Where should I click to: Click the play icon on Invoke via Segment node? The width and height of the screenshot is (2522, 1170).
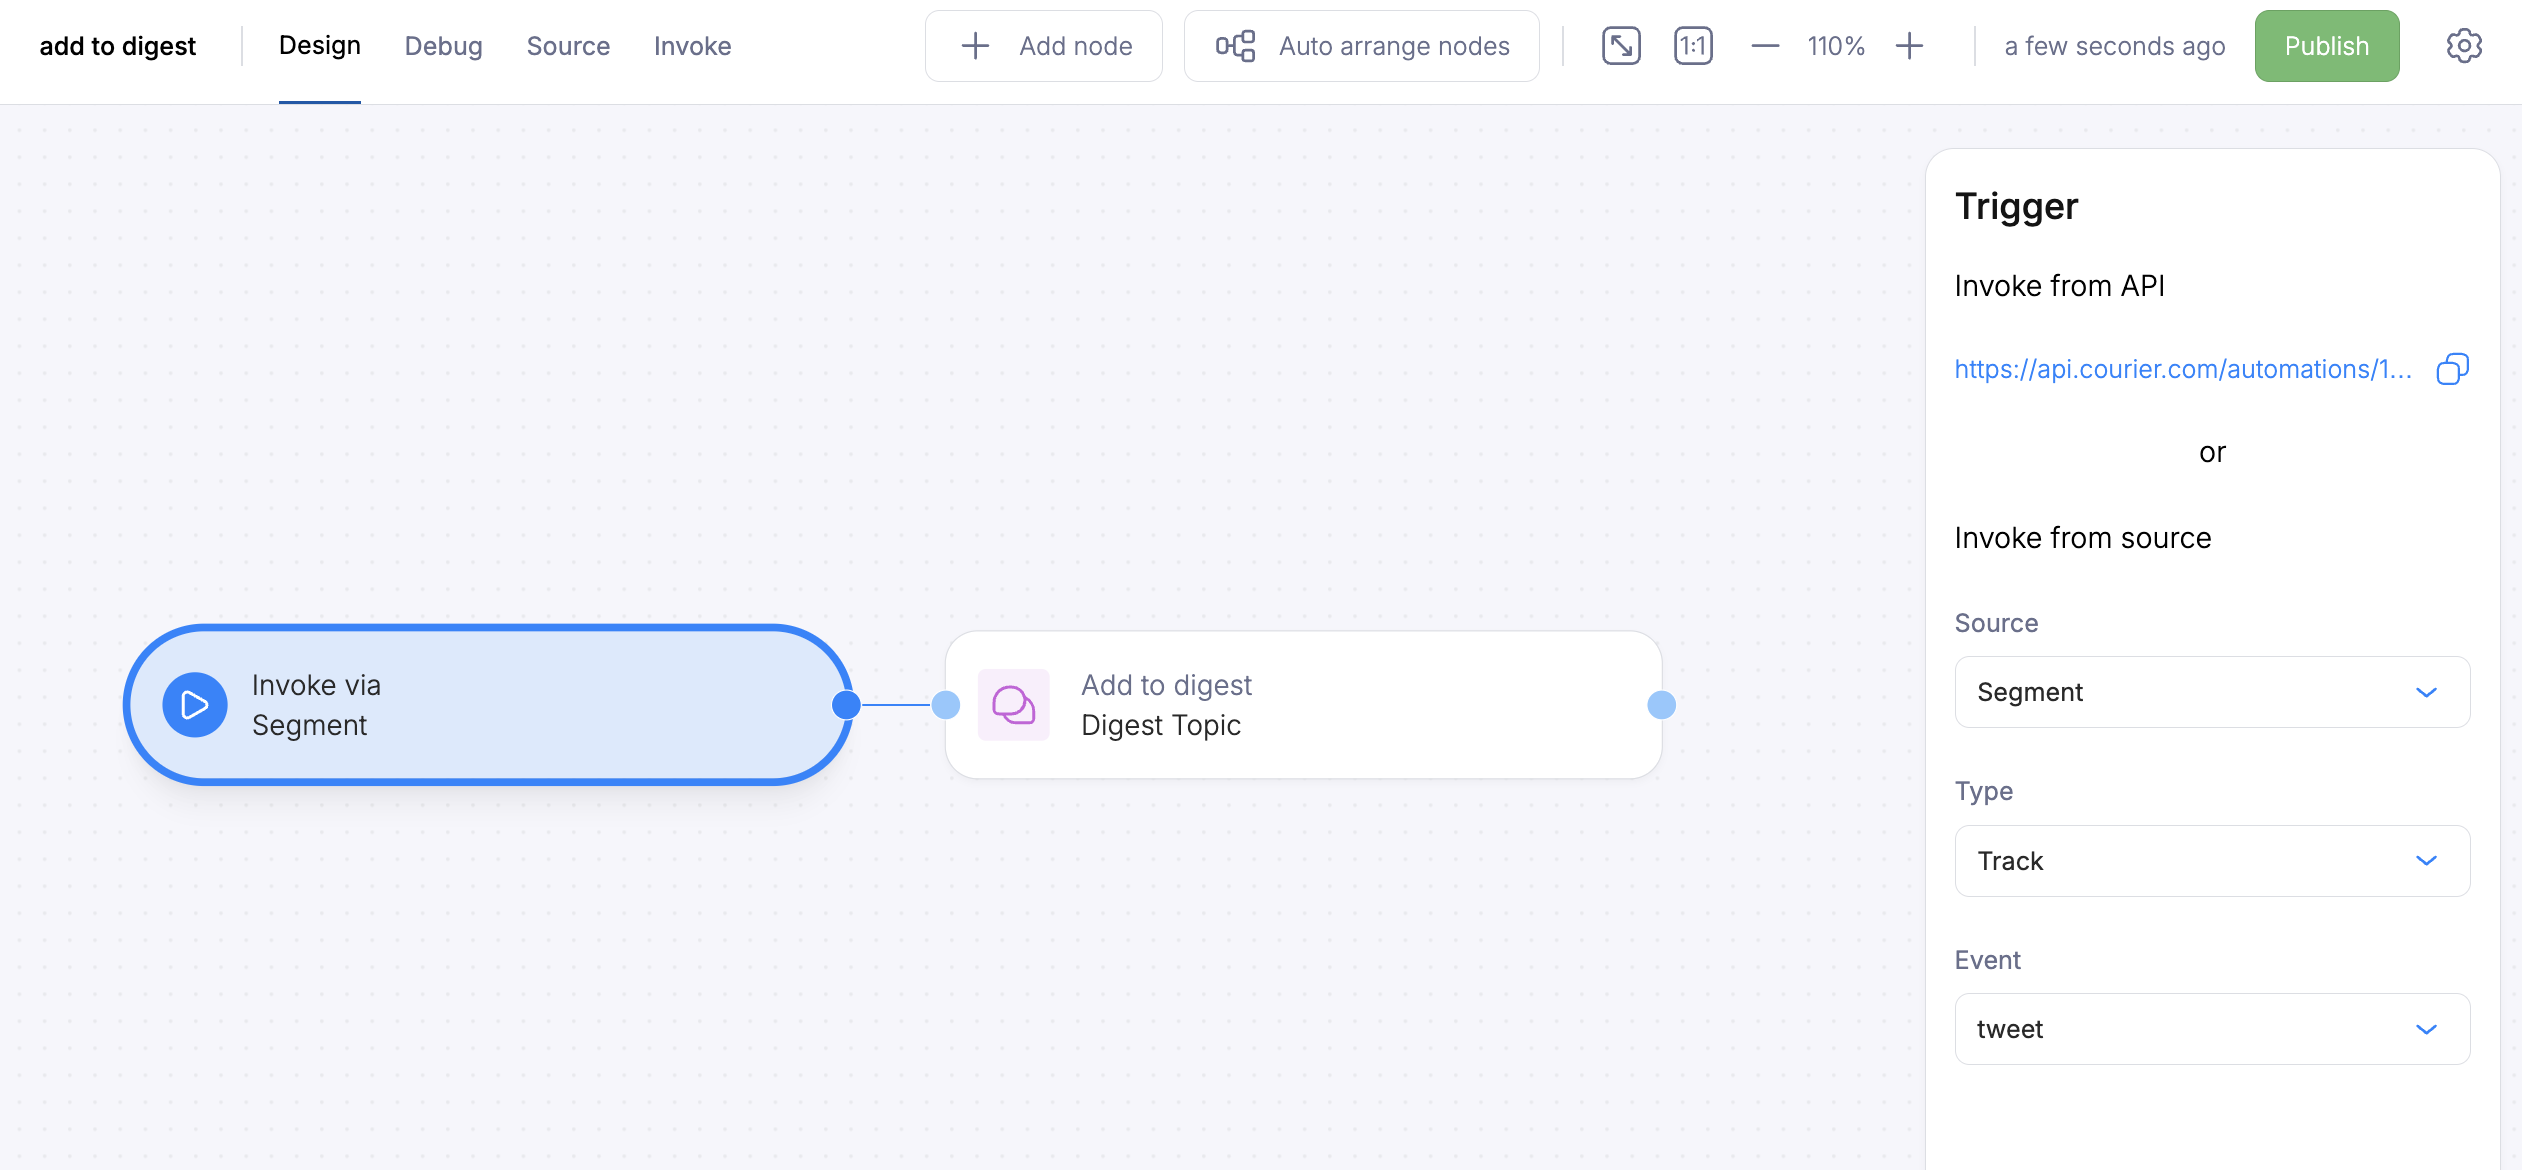coord(194,705)
